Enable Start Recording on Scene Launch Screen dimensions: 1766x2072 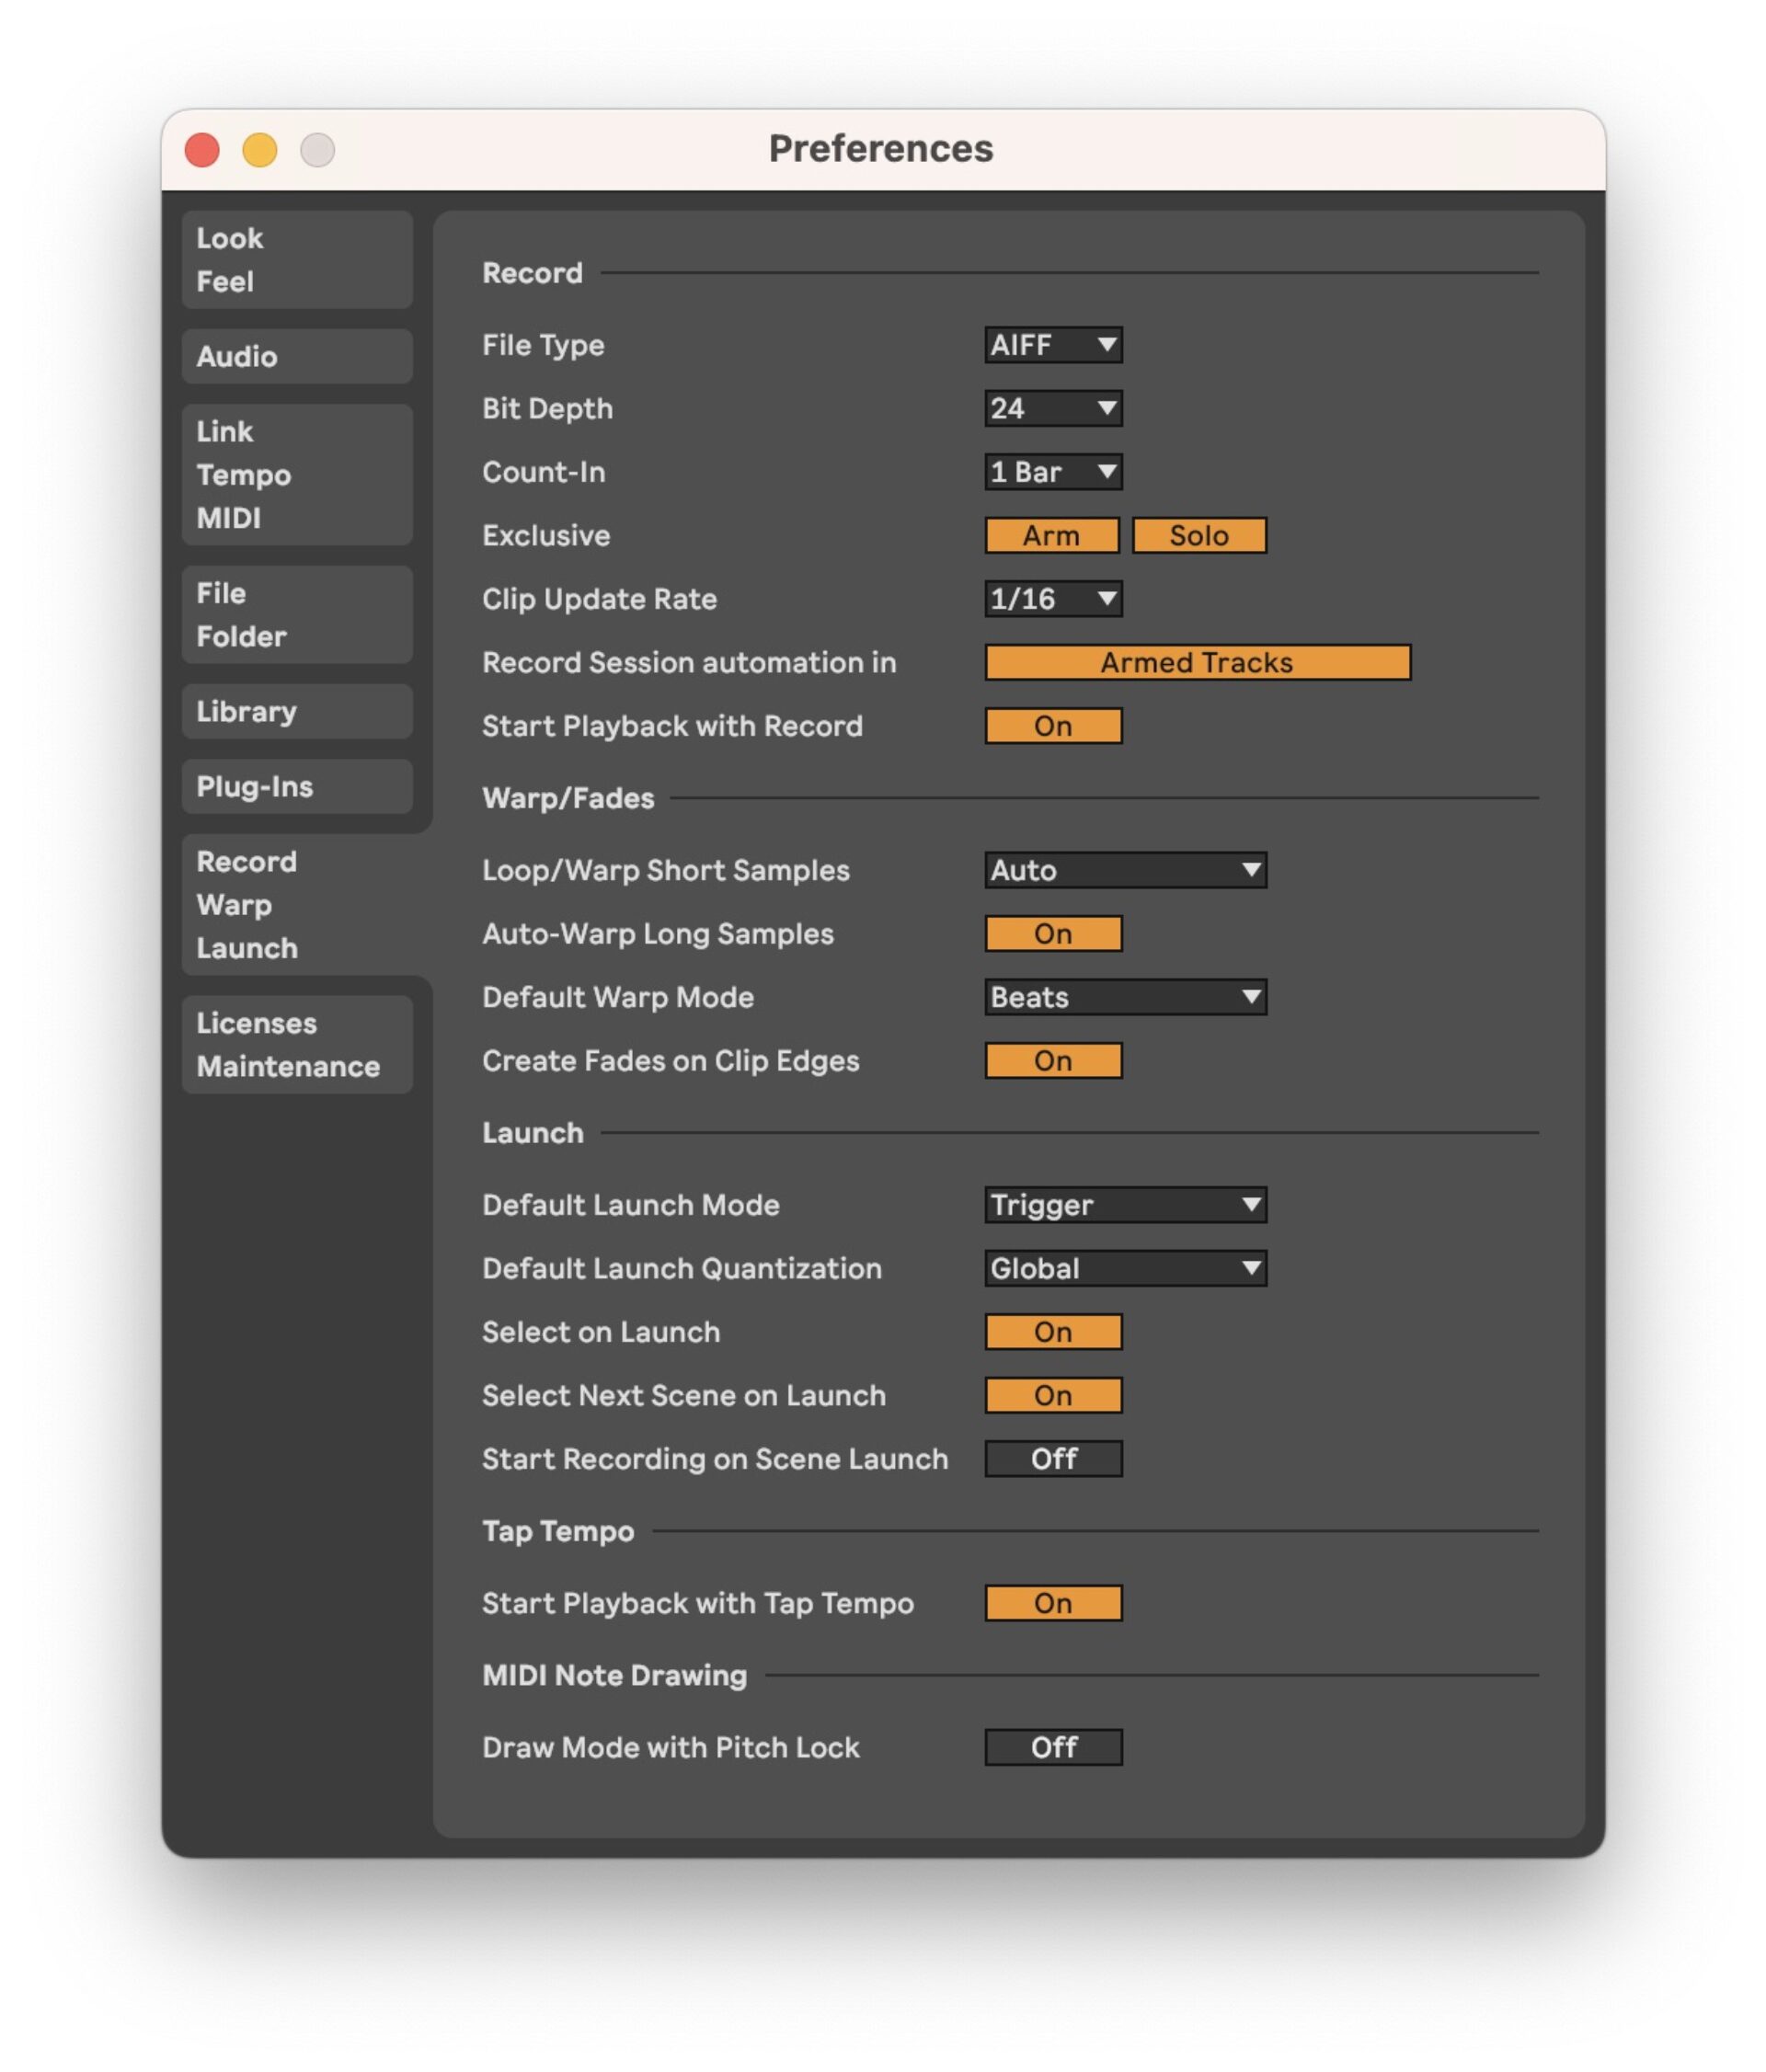click(x=1052, y=1459)
